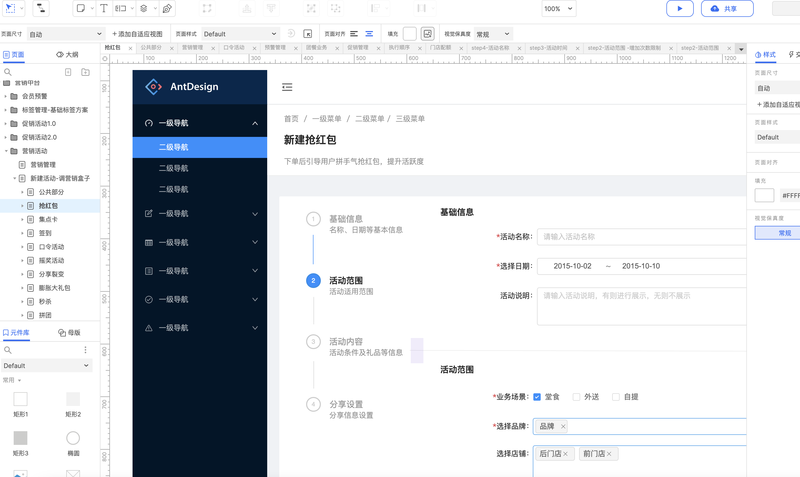Expand the 常用 library section
The width and height of the screenshot is (800, 477).
(12, 380)
